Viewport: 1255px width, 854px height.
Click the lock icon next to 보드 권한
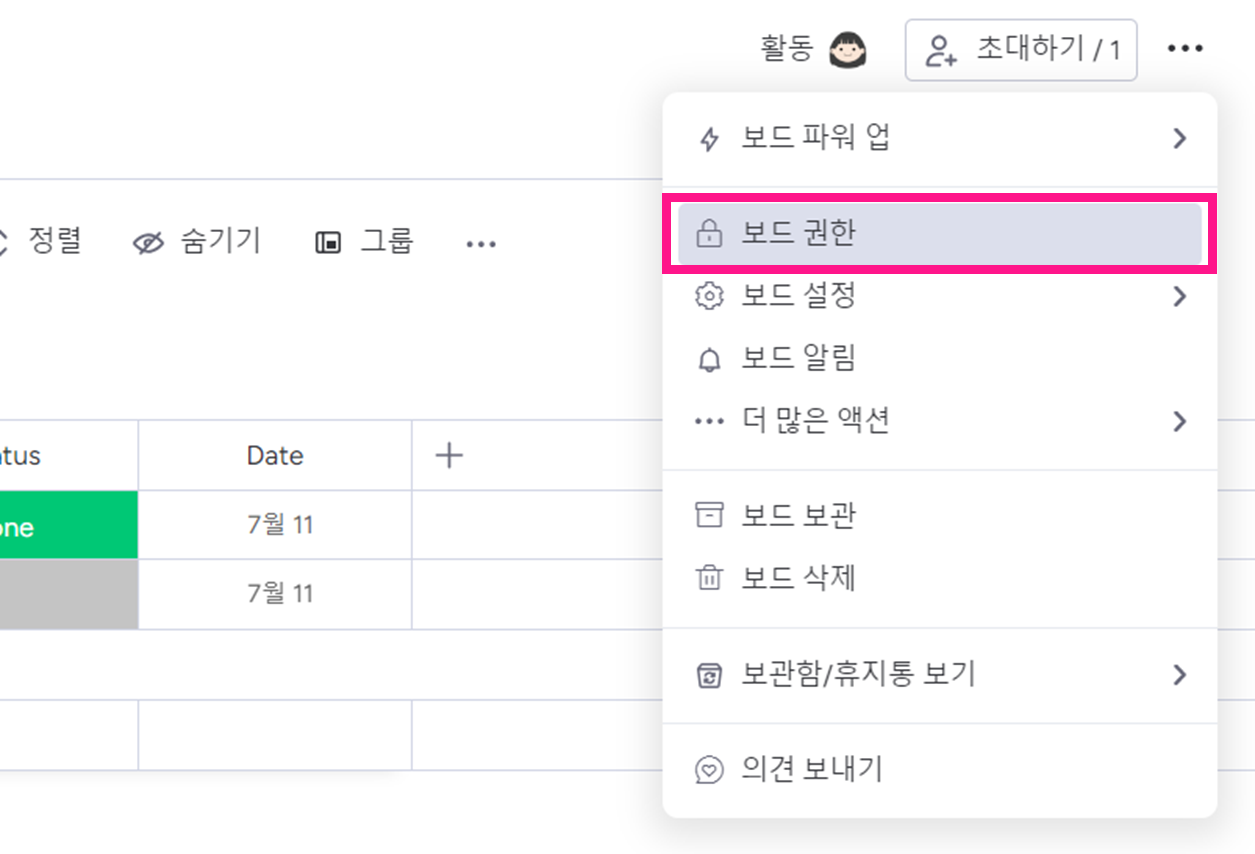709,235
